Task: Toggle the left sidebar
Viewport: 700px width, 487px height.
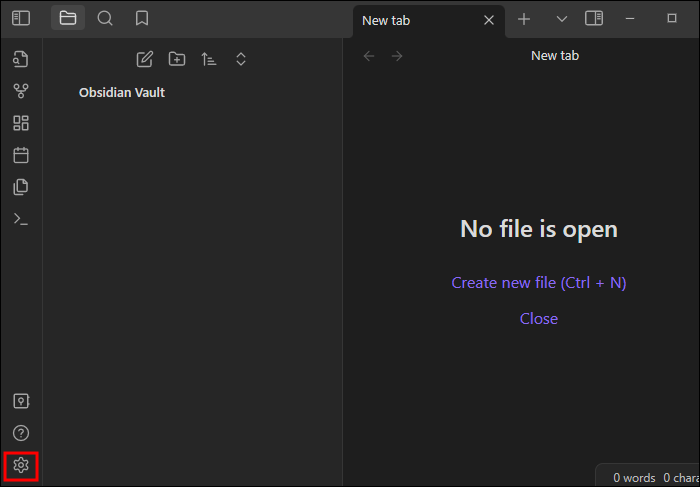Action: pyautogui.click(x=21, y=18)
